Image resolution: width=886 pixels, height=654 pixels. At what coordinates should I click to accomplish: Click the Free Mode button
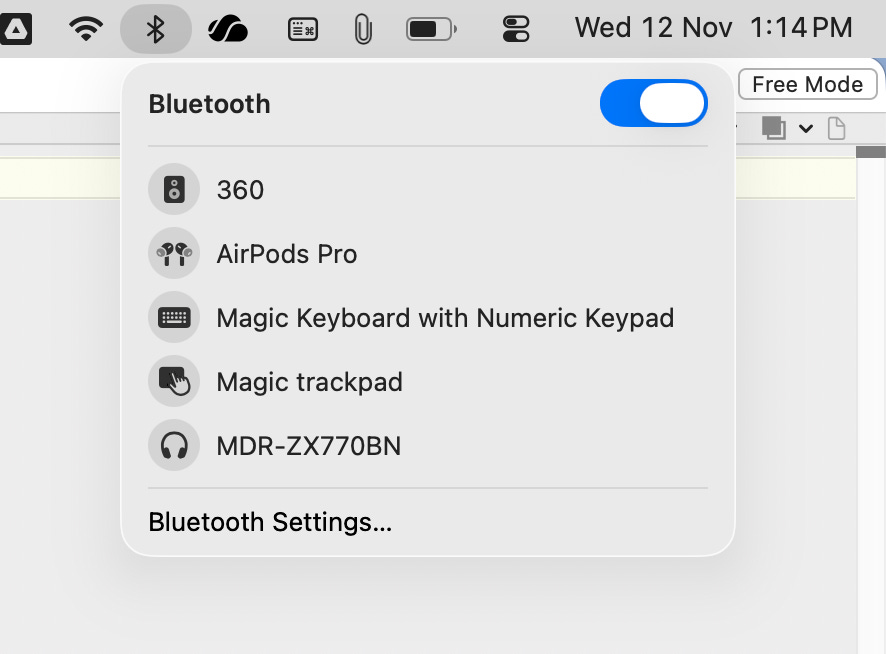807,84
